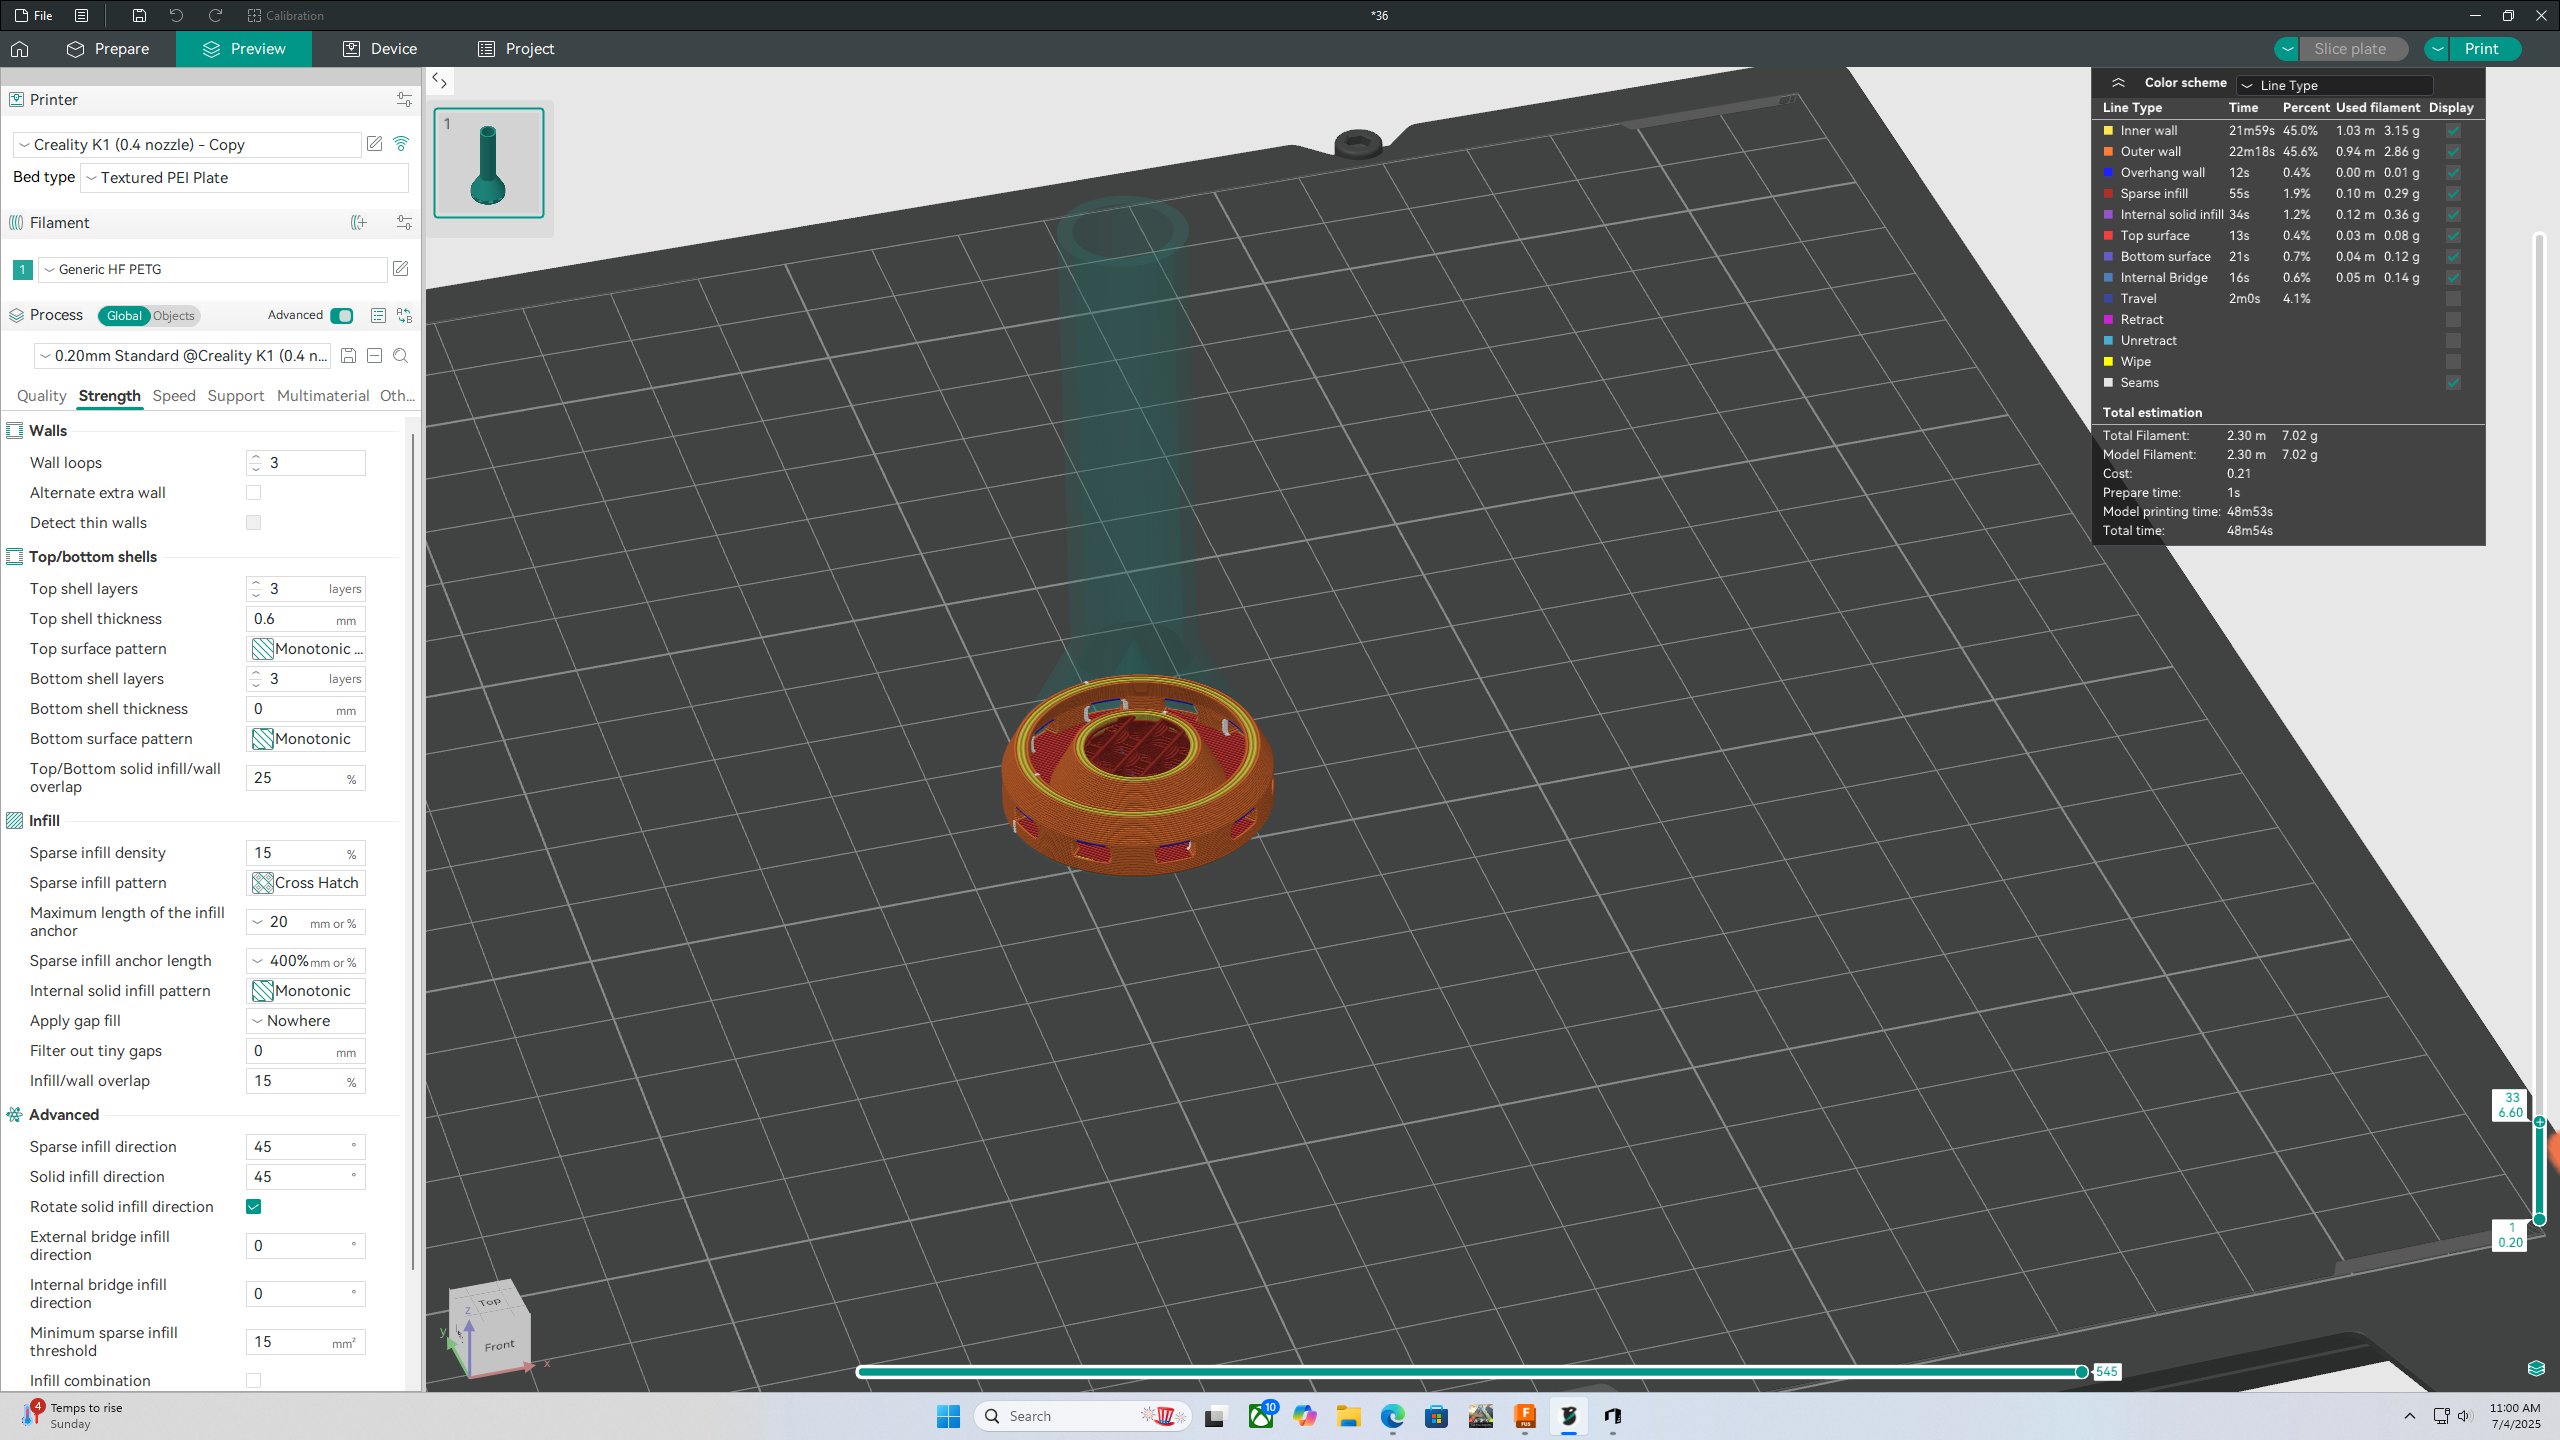Open the Apply gap fill dropdown
This screenshot has height=1440, width=2560.
coord(306,1021)
